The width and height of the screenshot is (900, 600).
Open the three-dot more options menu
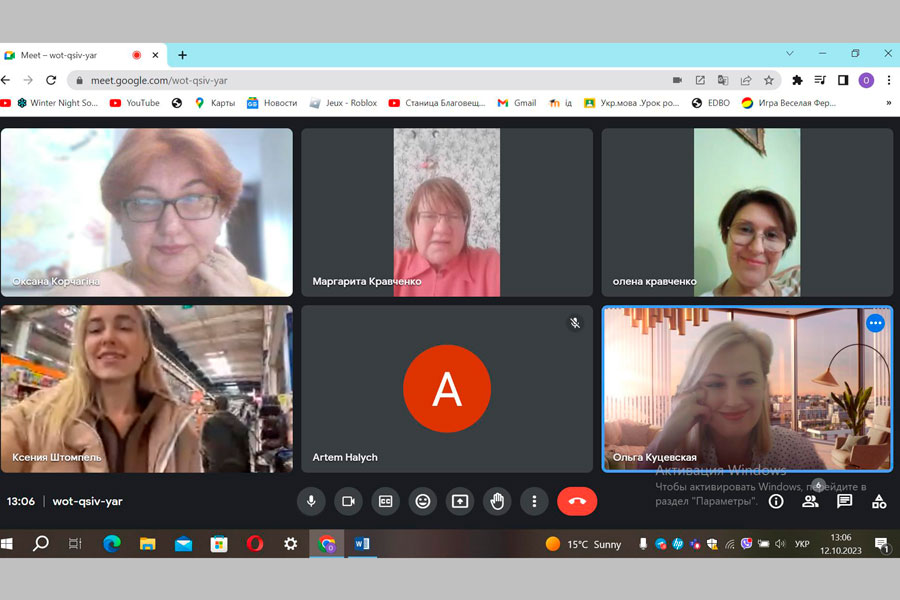(534, 501)
